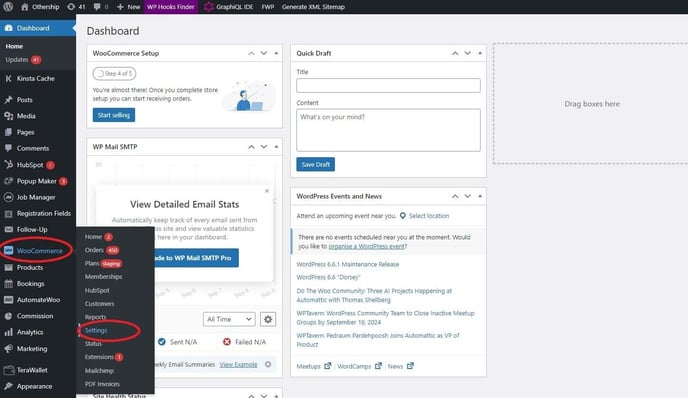Move WooCommerce Setup widget down
The width and height of the screenshot is (688, 398).
[264, 53]
